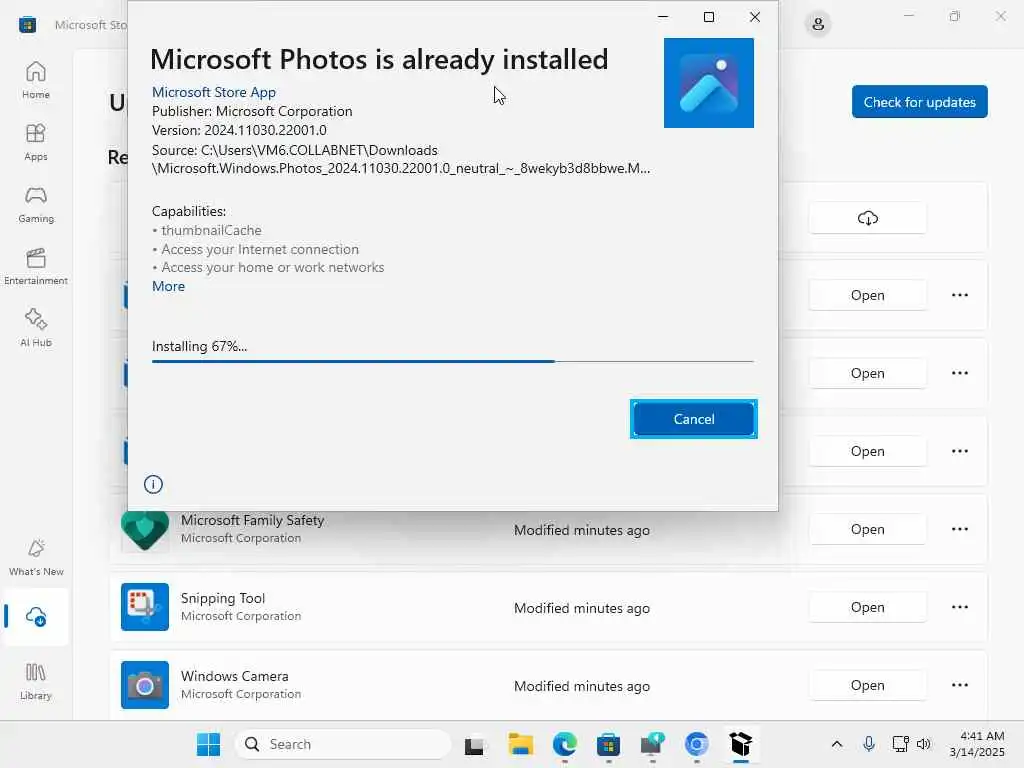Click the Microsoft Family Safety app icon
Screen dimensions: 1024x768
click(x=145, y=530)
